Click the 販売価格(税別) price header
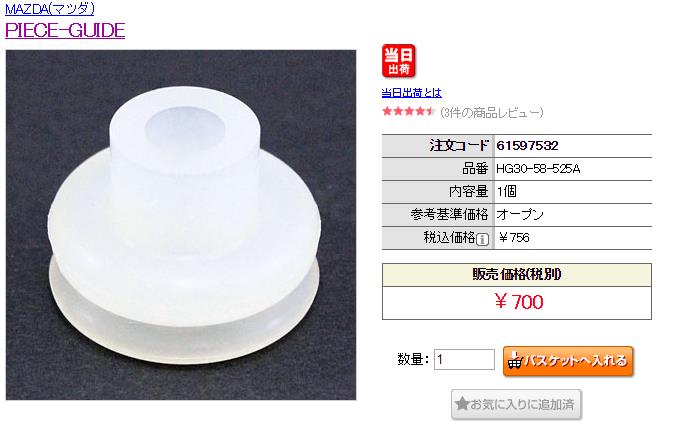Screen dimensions: 694x433 pyautogui.click(x=517, y=275)
